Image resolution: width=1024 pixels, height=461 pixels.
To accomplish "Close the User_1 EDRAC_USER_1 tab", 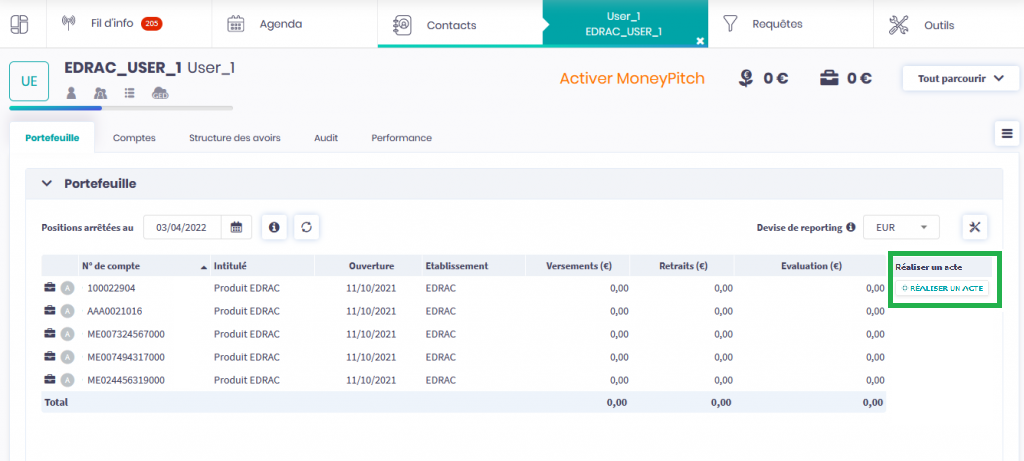I will pos(700,41).
